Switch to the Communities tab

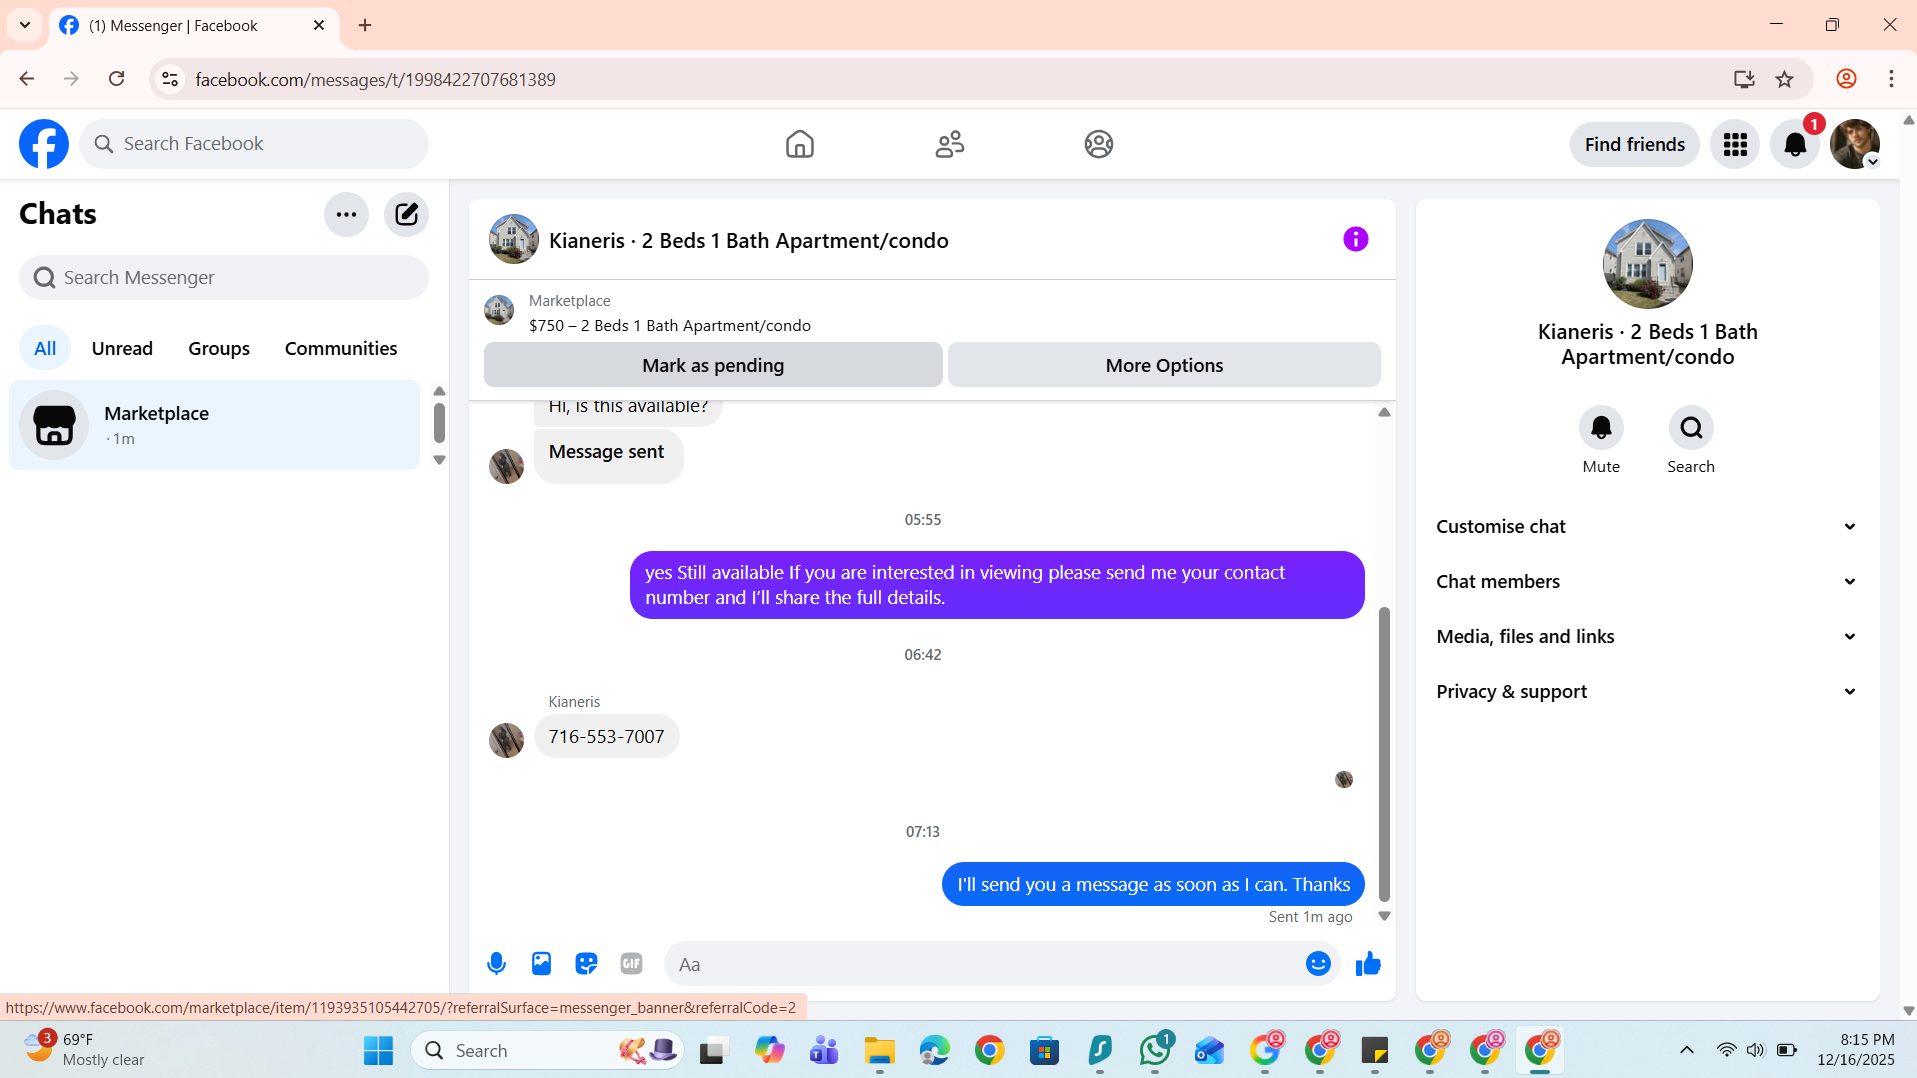(x=341, y=348)
